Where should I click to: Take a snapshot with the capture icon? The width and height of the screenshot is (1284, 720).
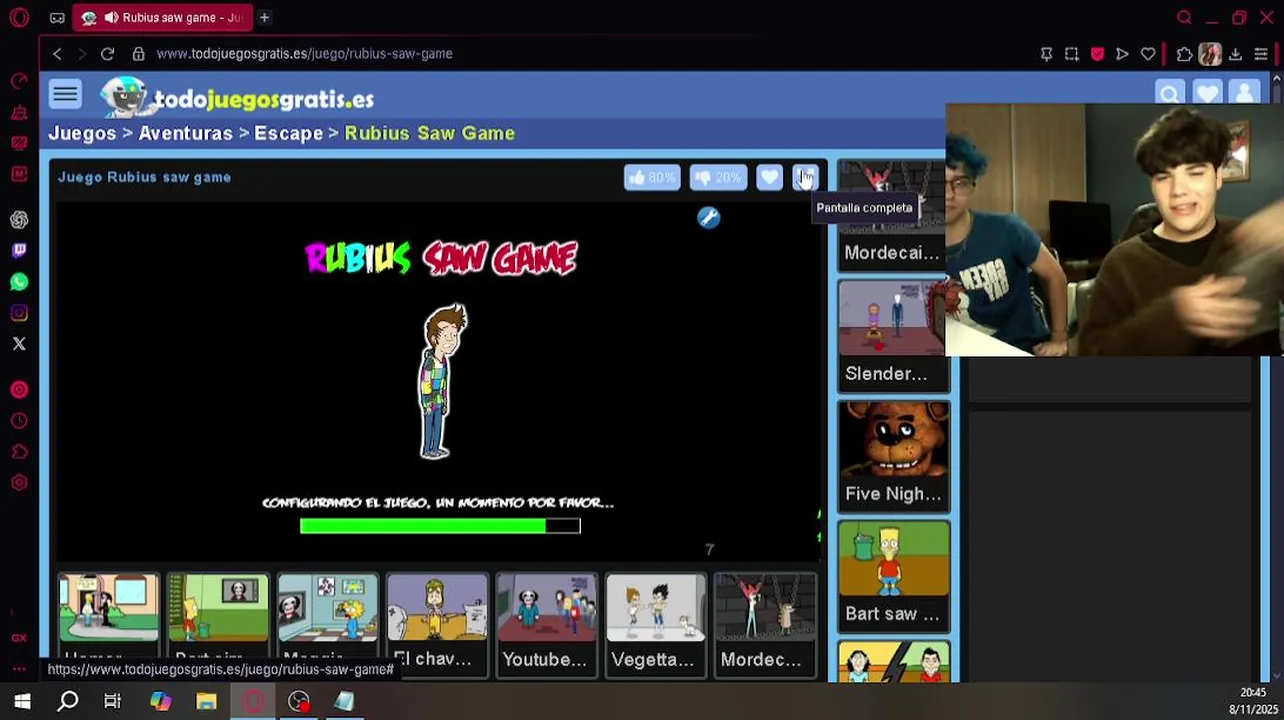click(x=1071, y=54)
